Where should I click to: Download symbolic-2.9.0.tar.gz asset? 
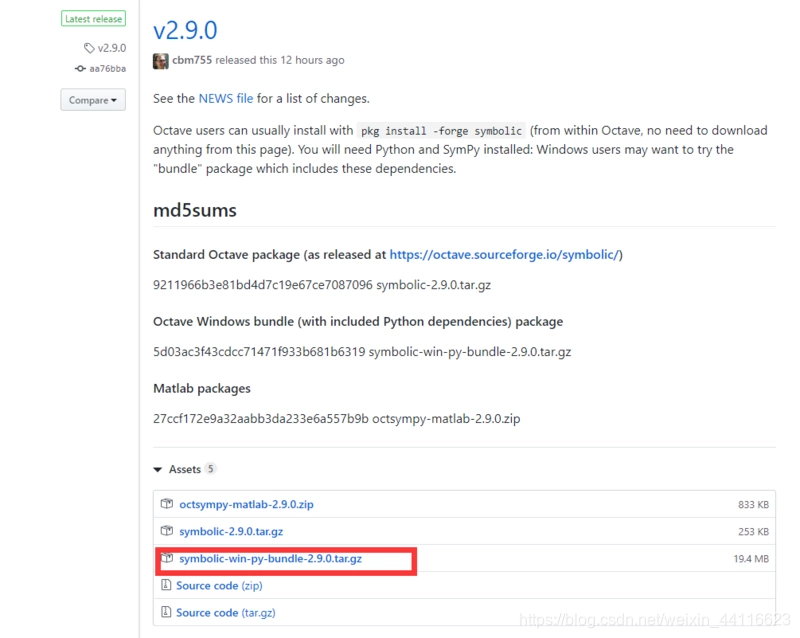[231, 531]
